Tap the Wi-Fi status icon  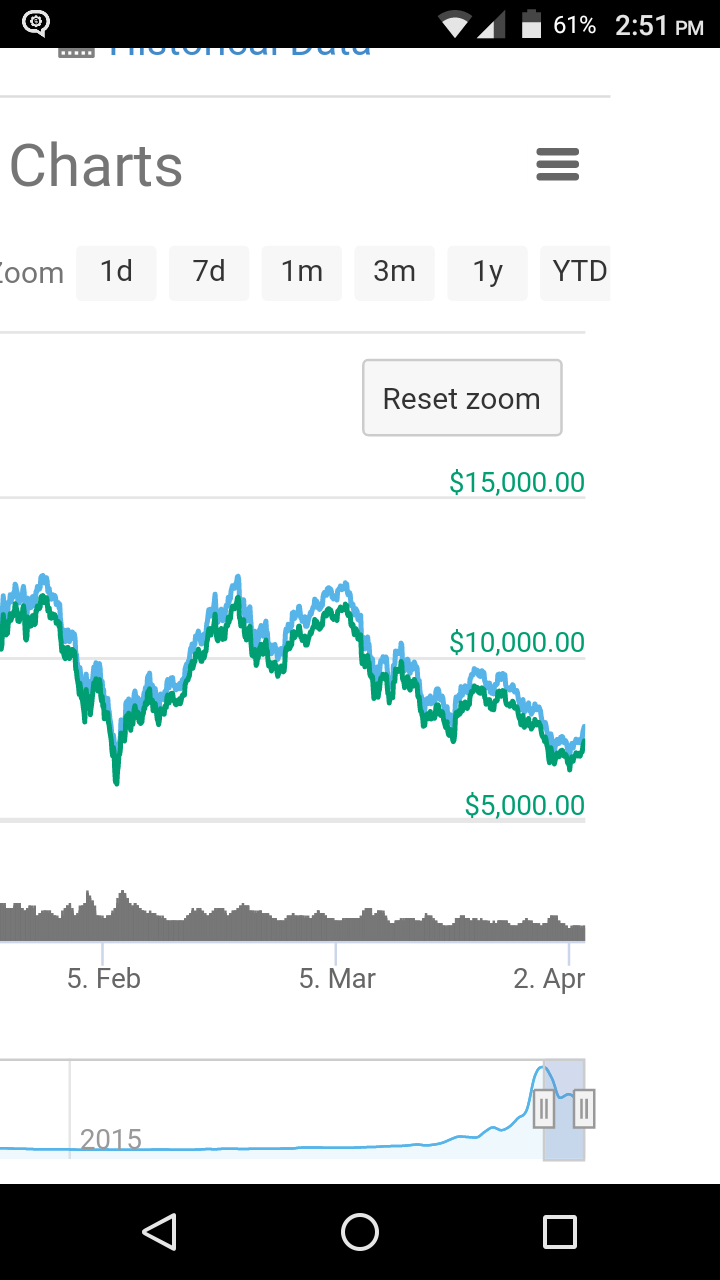click(455, 25)
